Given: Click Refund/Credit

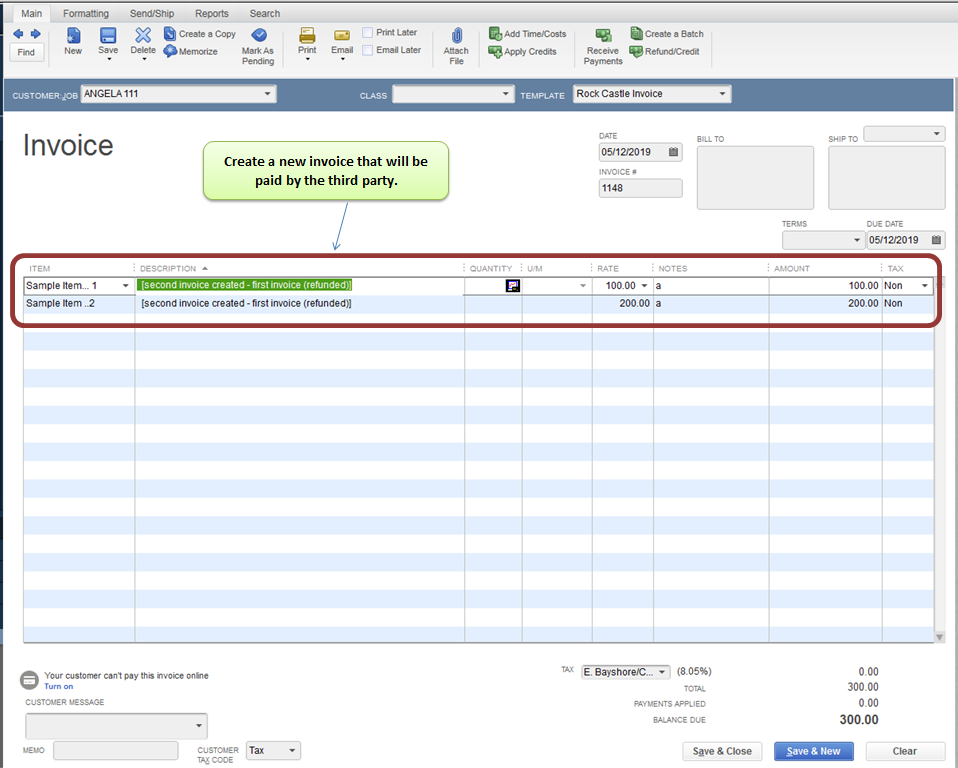Looking at the screenshot, I should (x=665, y=52).
